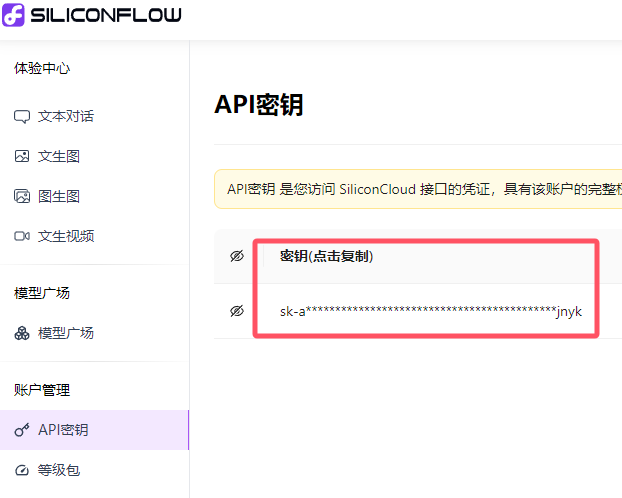Click the 密钥(点击复制) column header
622x498 pixels.
[326, 256]
